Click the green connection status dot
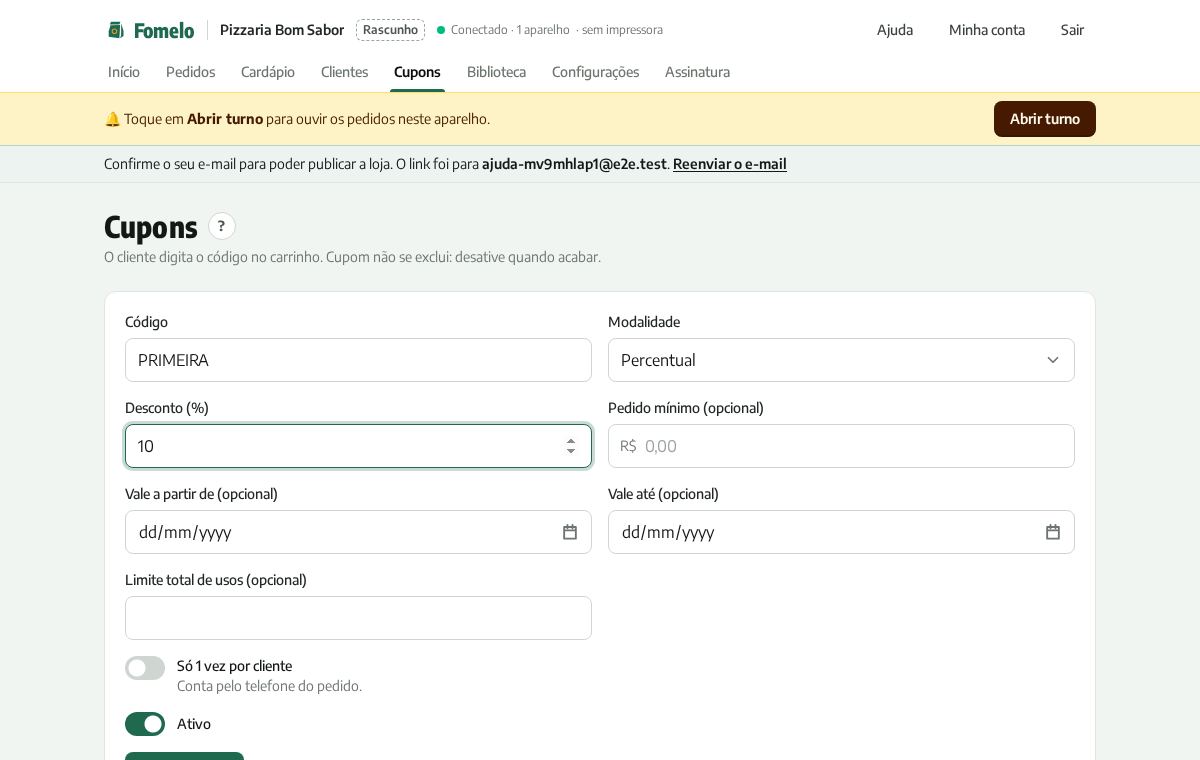The image size is (1200, 760). coord(441,30)
